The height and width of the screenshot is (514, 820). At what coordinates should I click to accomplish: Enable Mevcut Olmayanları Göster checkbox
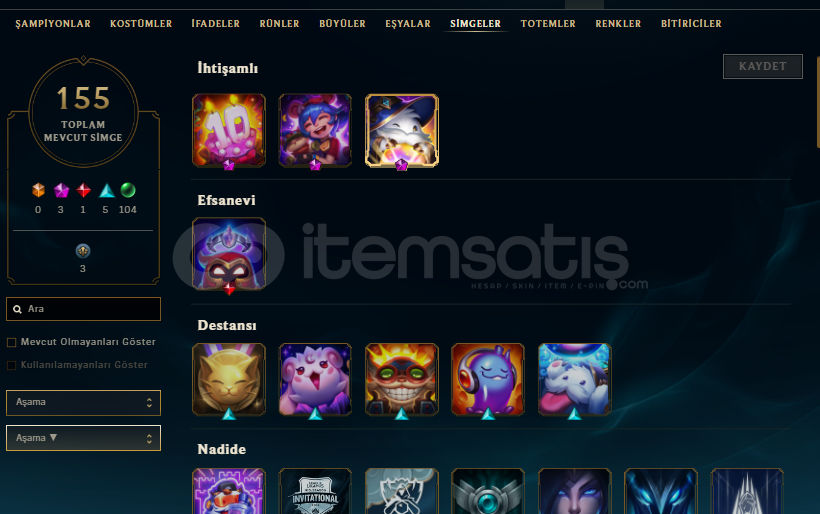[x=12, y=342]
